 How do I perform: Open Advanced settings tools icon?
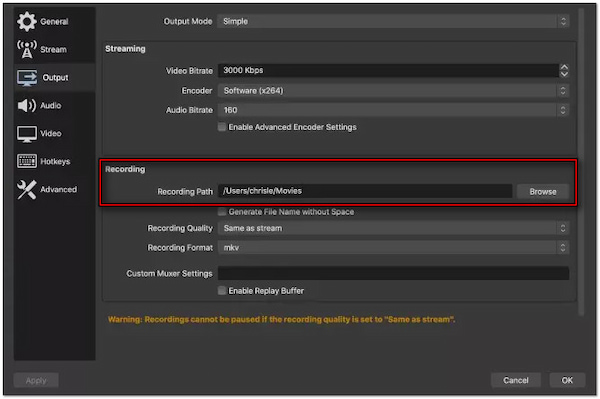pyautogui.click(x=26, y=189)
